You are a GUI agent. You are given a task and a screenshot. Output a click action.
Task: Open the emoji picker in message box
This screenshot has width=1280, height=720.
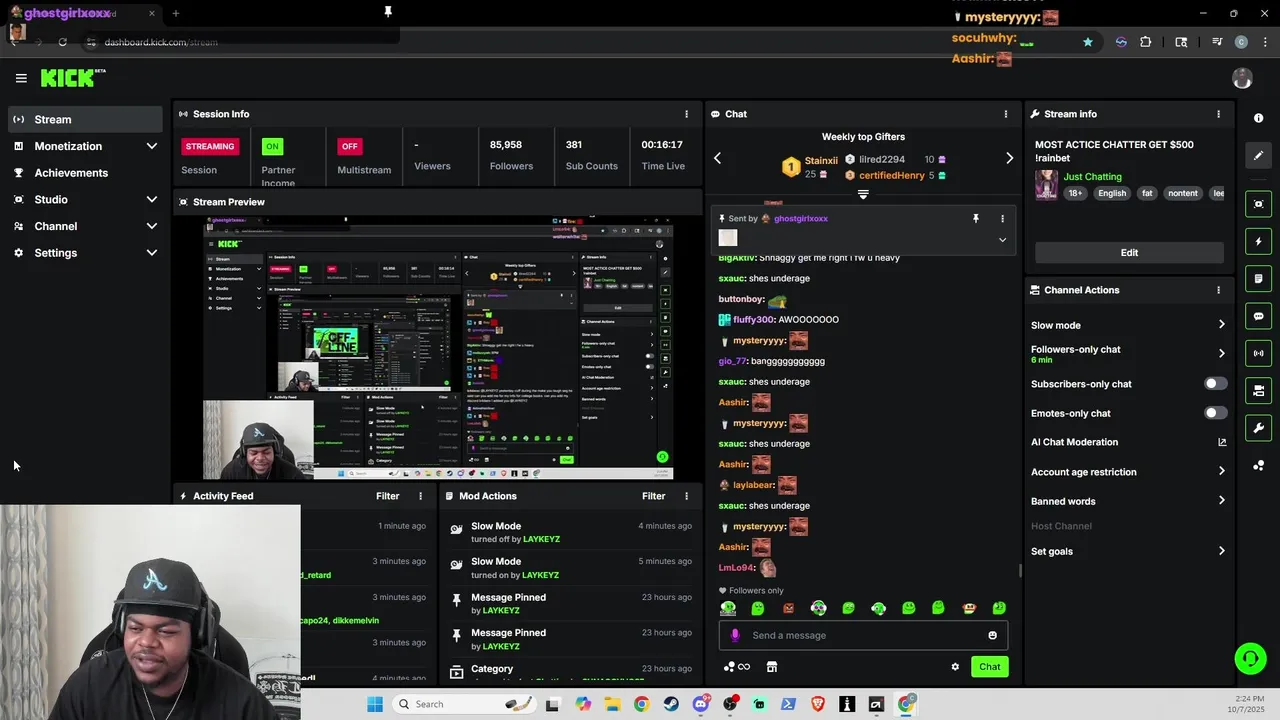(x=992, y=635)
